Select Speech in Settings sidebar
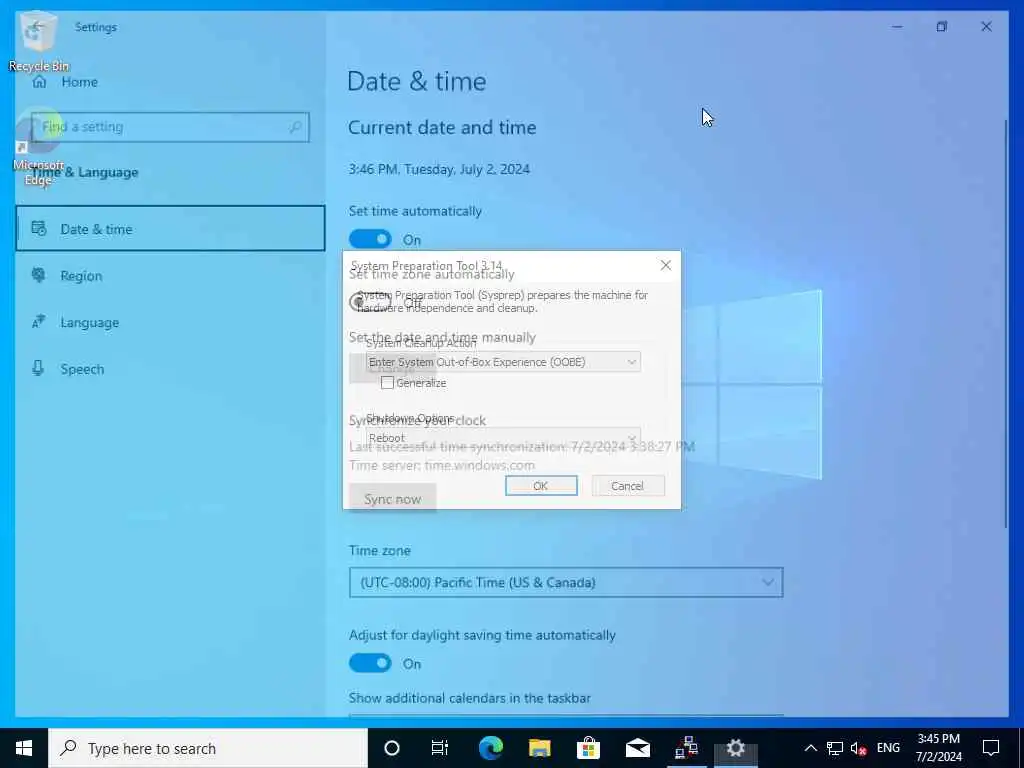The image size is (1024, 768). [170, 369]
